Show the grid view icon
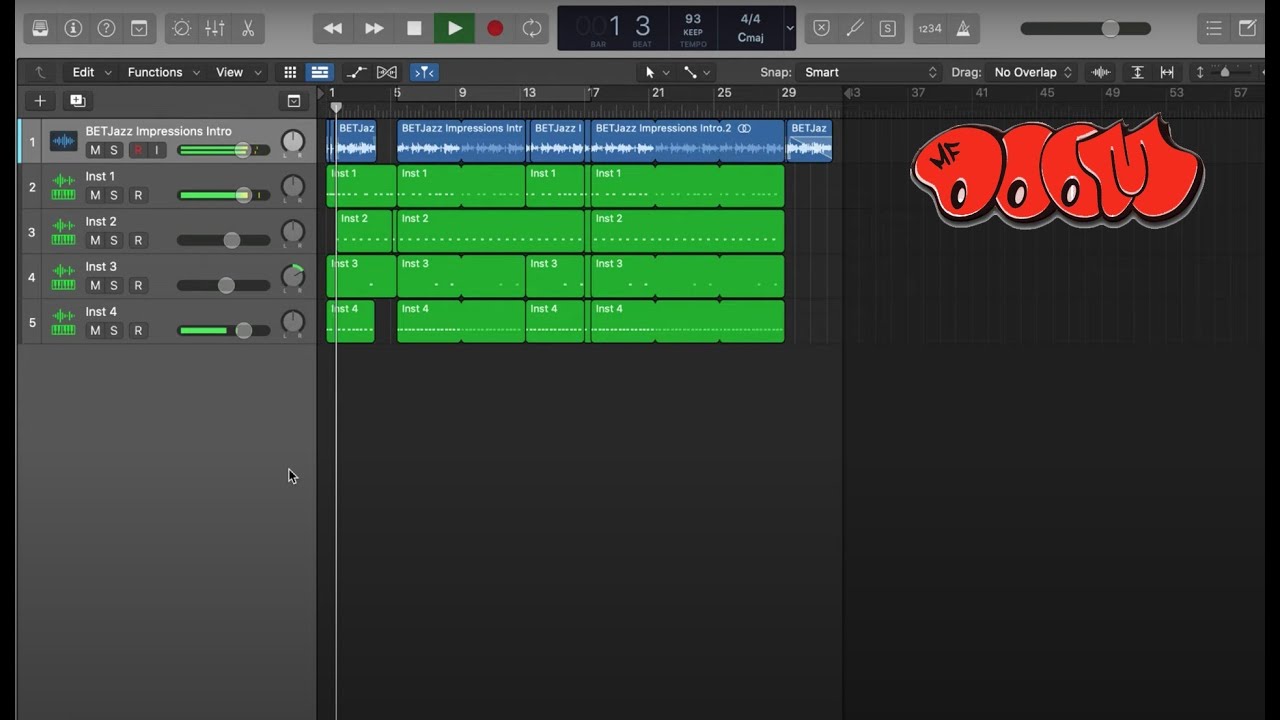The height and width of the screenshot is (720, 1280). pyautogui.click(x=290, y=72)
